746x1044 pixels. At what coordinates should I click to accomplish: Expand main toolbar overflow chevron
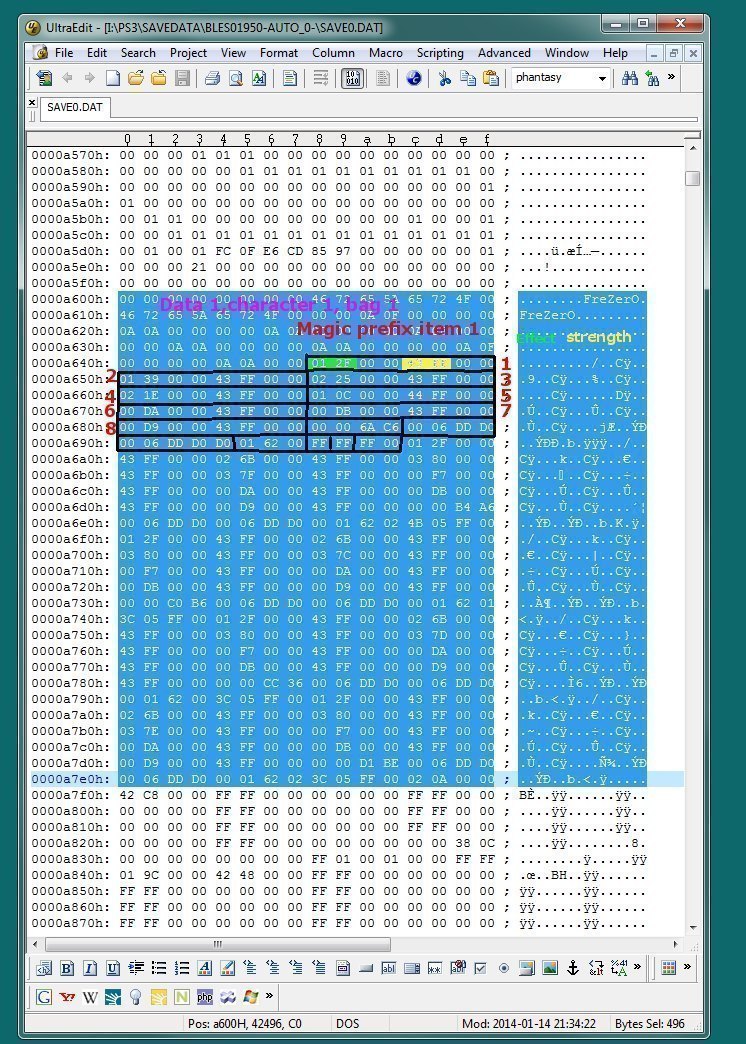pos(671,77)
